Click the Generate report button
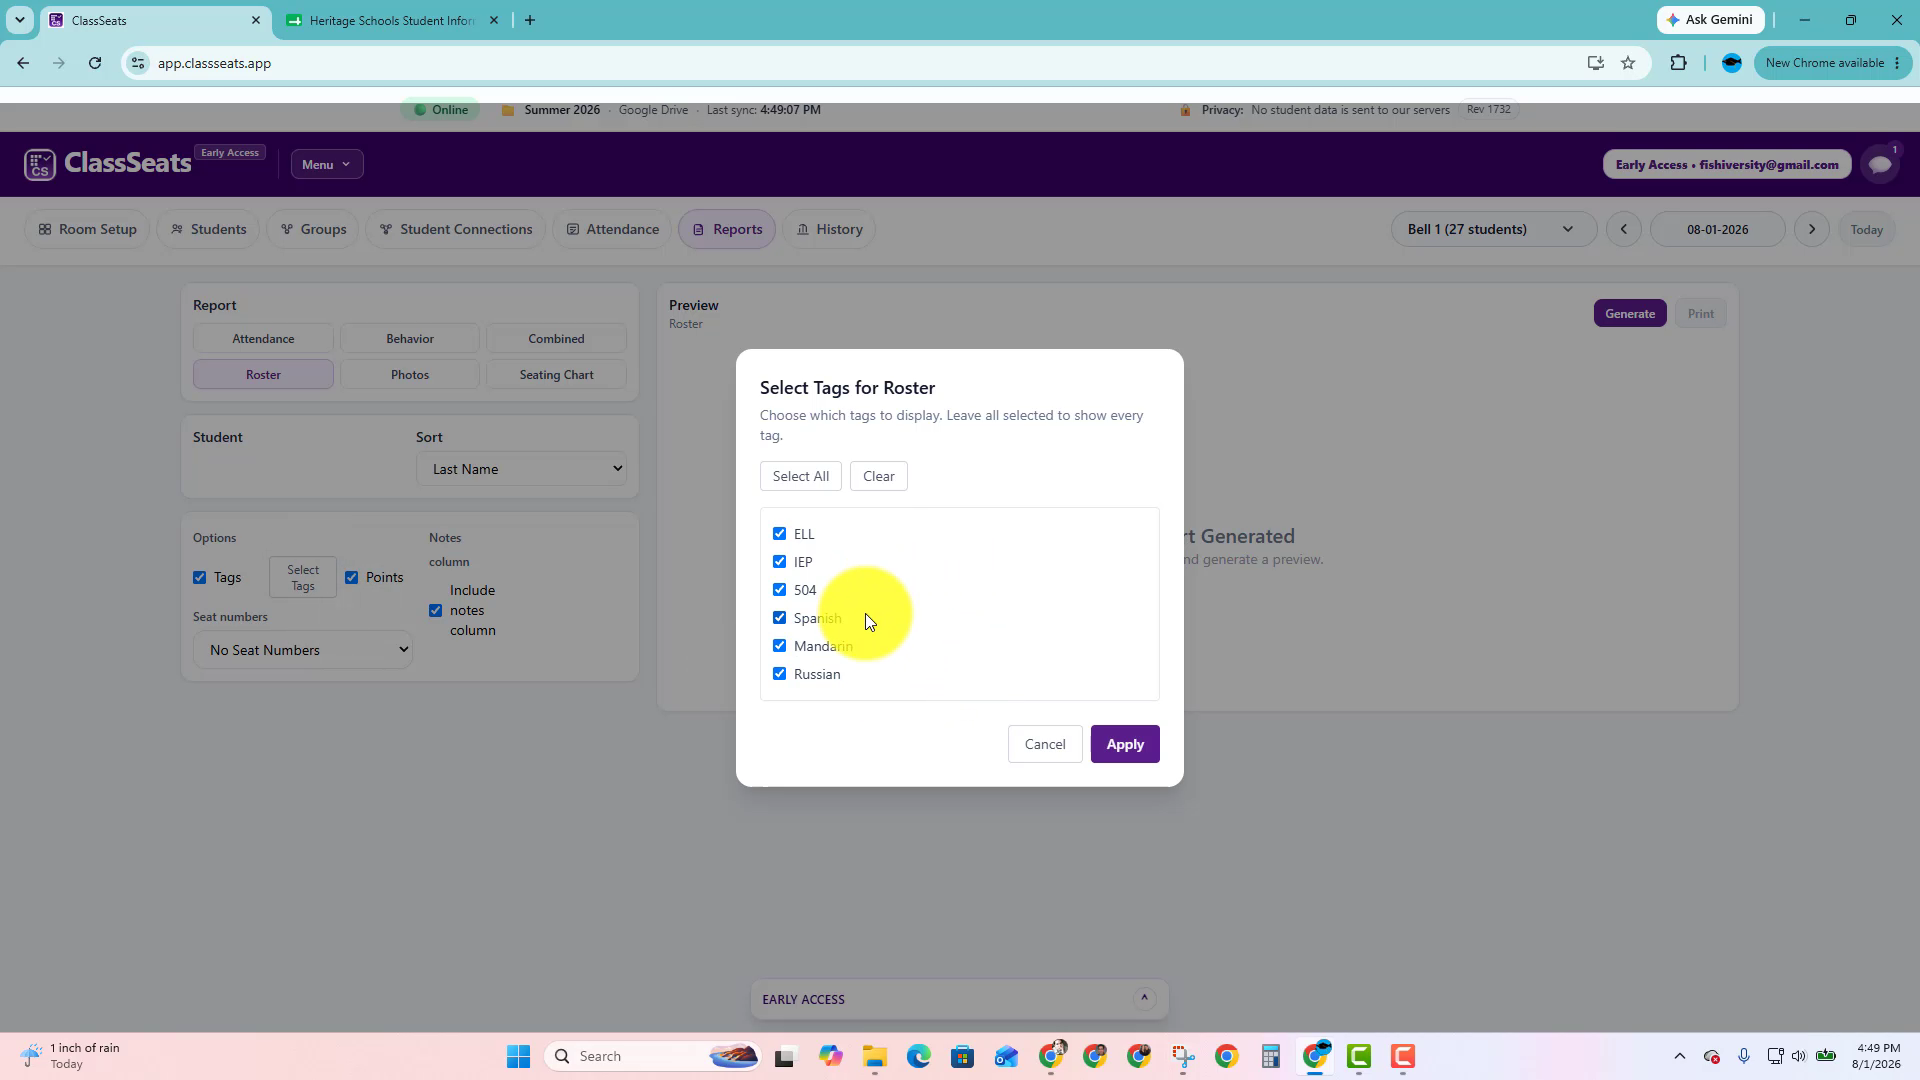Screen dimensions: 1920x1080 pyautogui.click(x=1630, y=314)
